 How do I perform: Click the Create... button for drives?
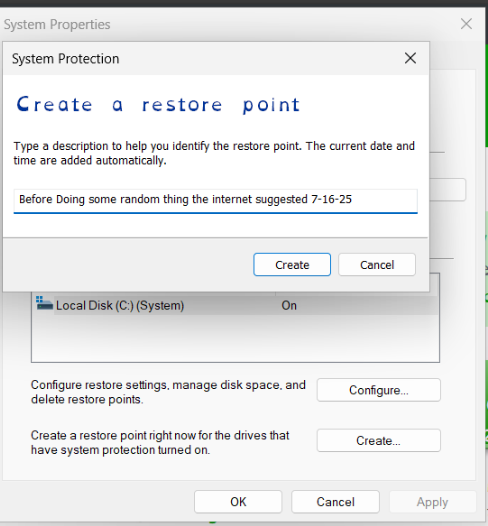pos(379,440)
